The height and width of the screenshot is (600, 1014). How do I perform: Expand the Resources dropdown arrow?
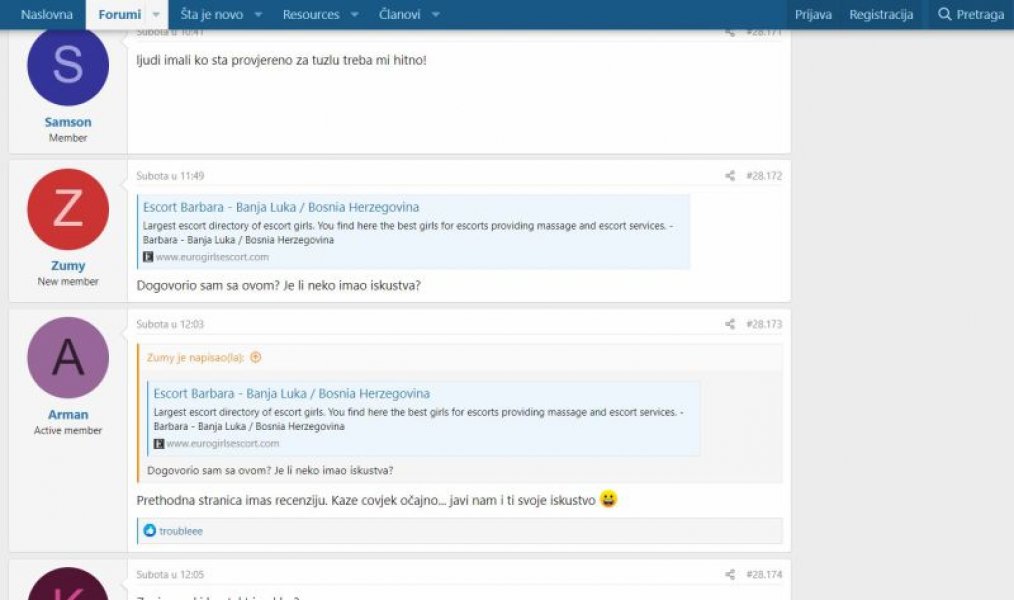[354, 15]
